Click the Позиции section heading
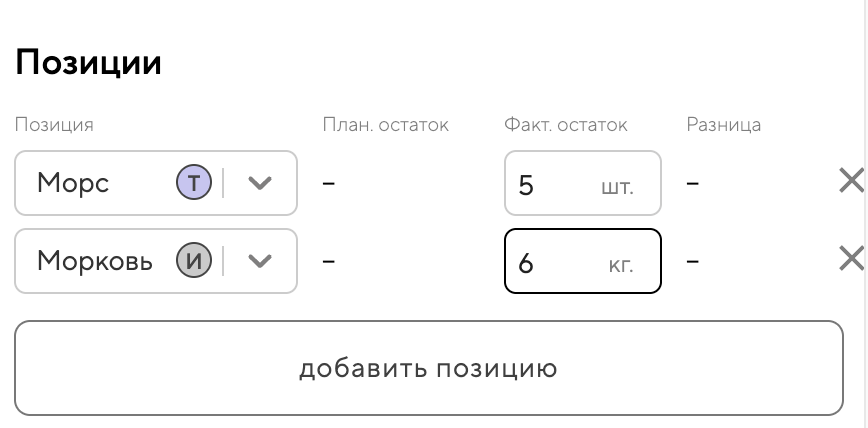Screen dimensions: 868x428 [88, 63]
